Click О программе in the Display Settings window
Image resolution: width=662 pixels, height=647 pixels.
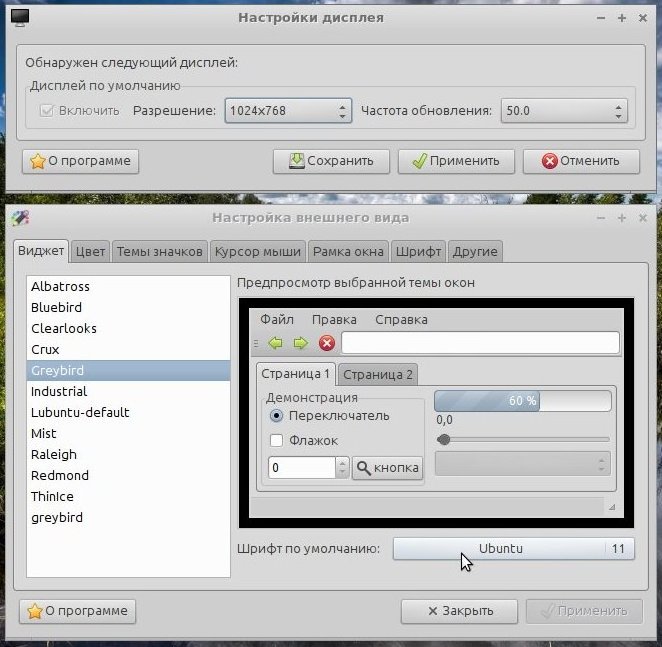pyautogui.click(x=80, y=161)
